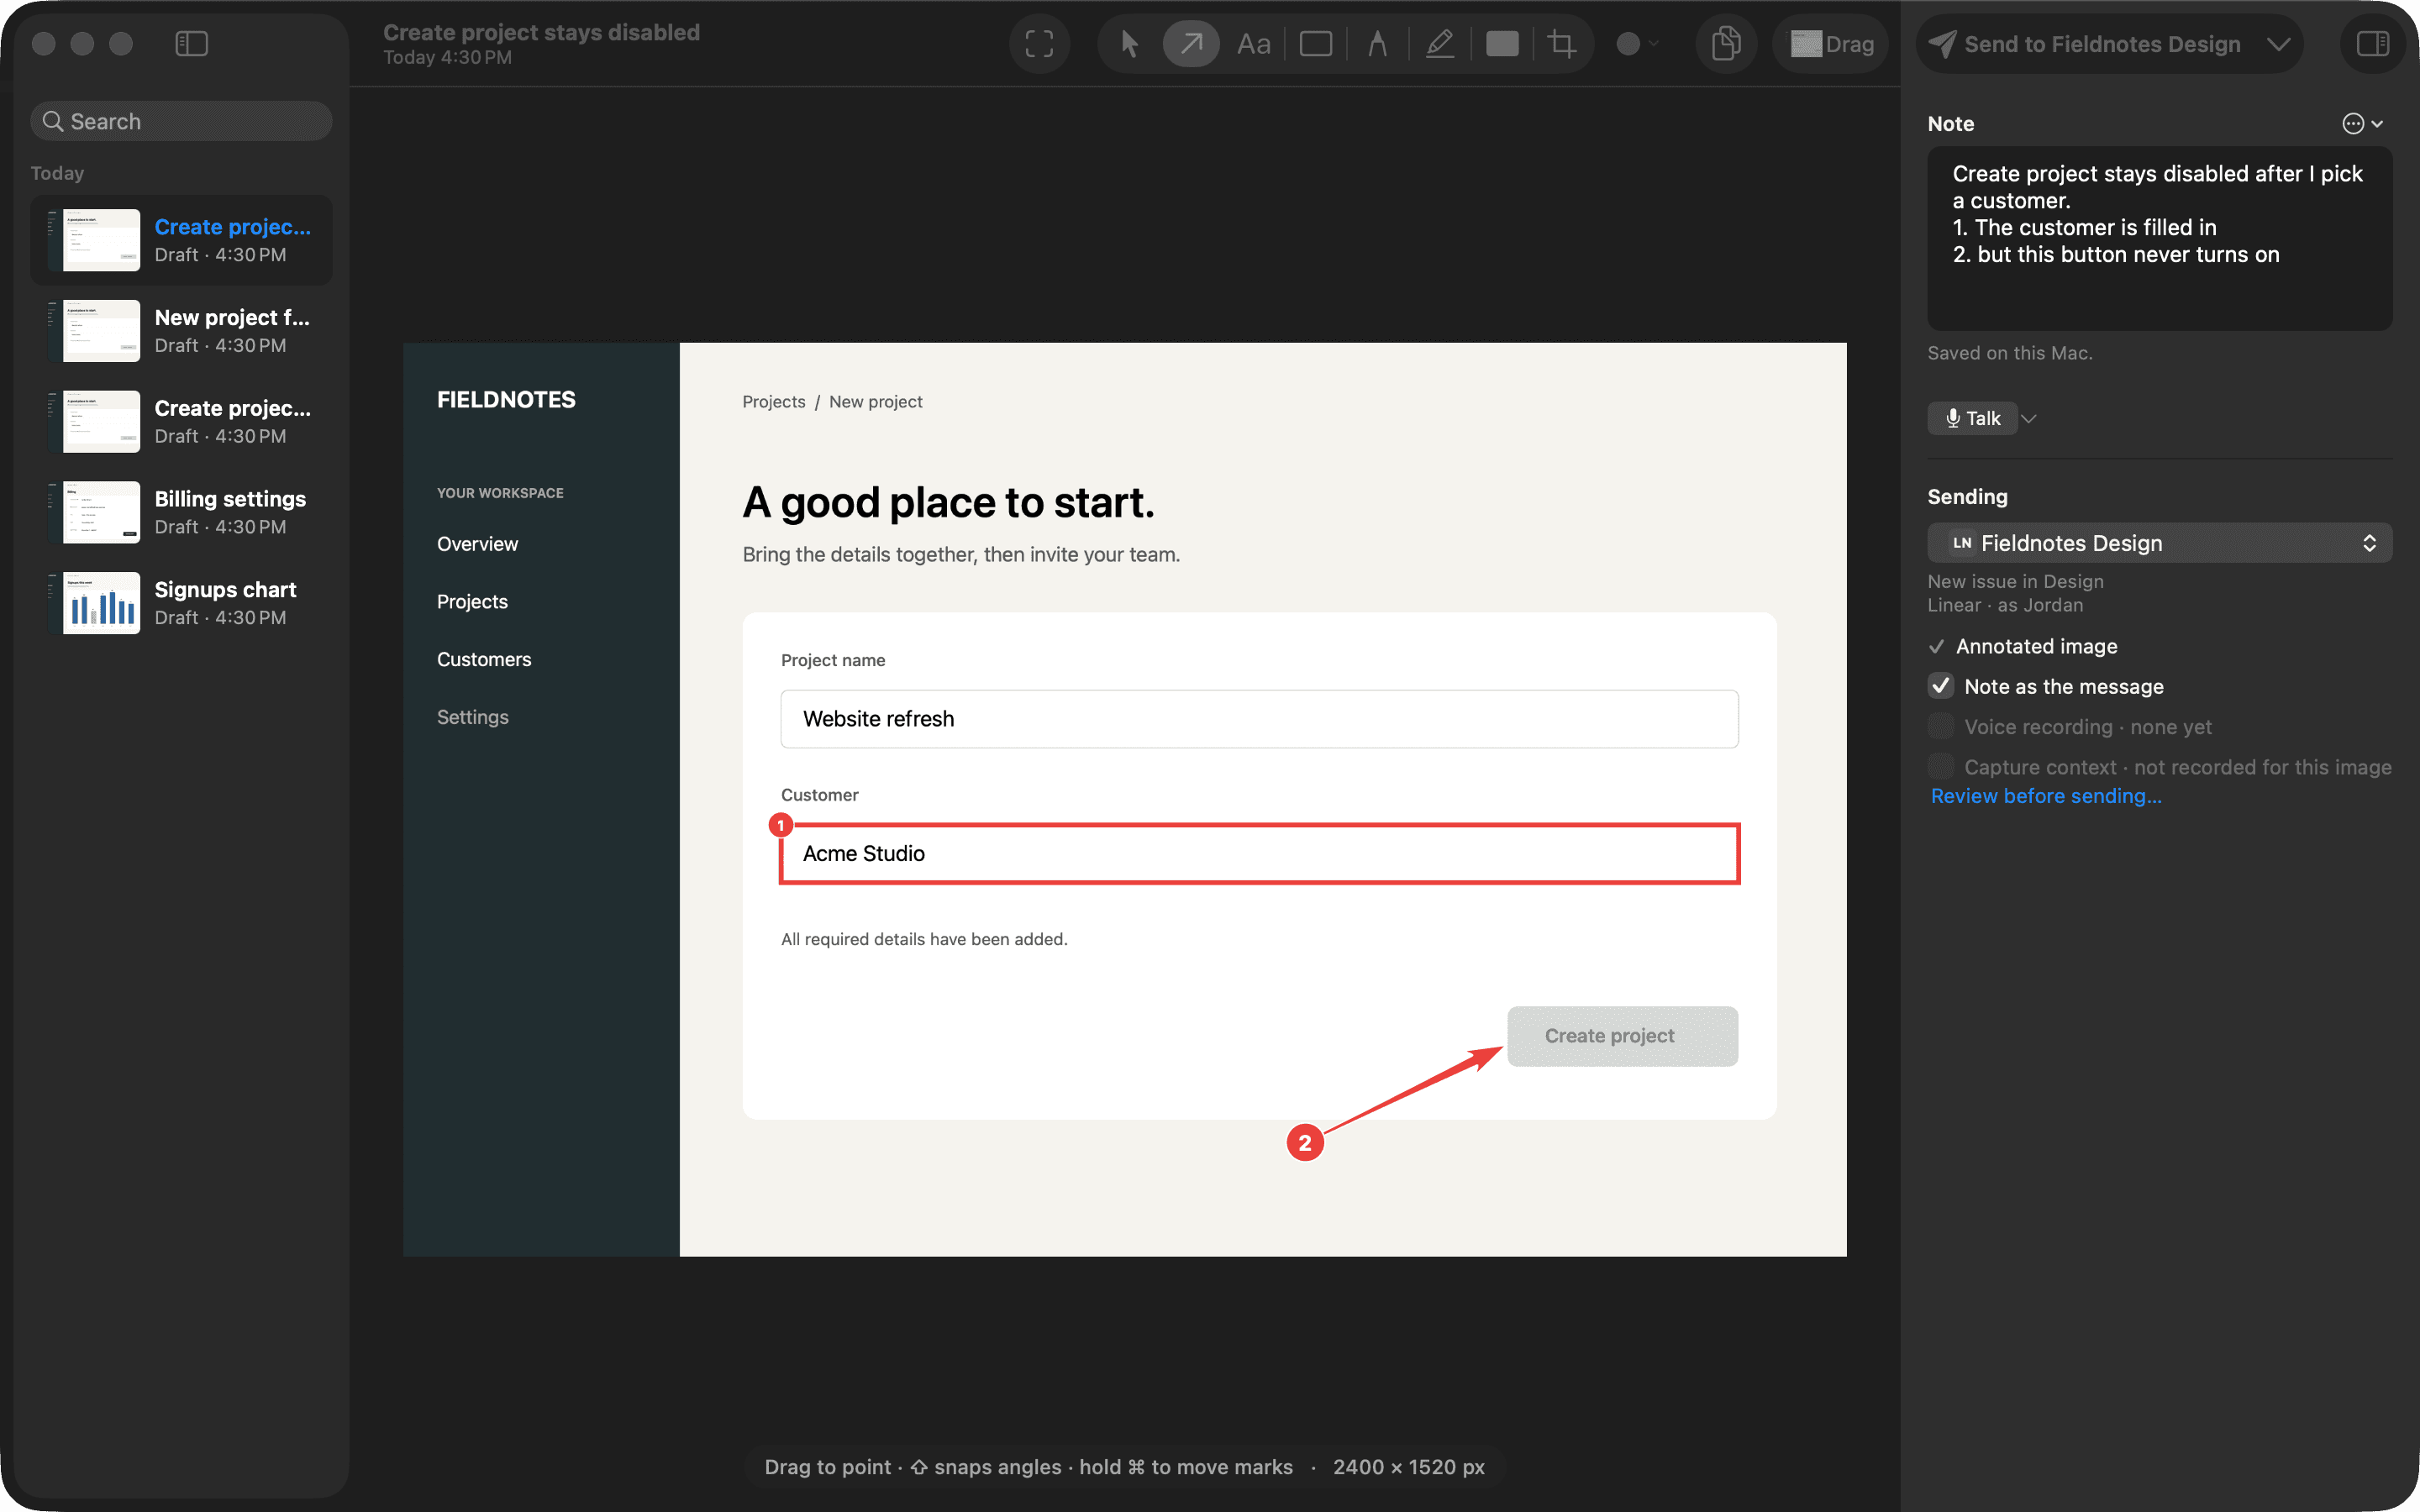Open the Fieldnotes Design destination dropdown
Image resolution: width=2420 pixels, height=1512 pixels.
pyautogui.click(x=2159, y=543)
